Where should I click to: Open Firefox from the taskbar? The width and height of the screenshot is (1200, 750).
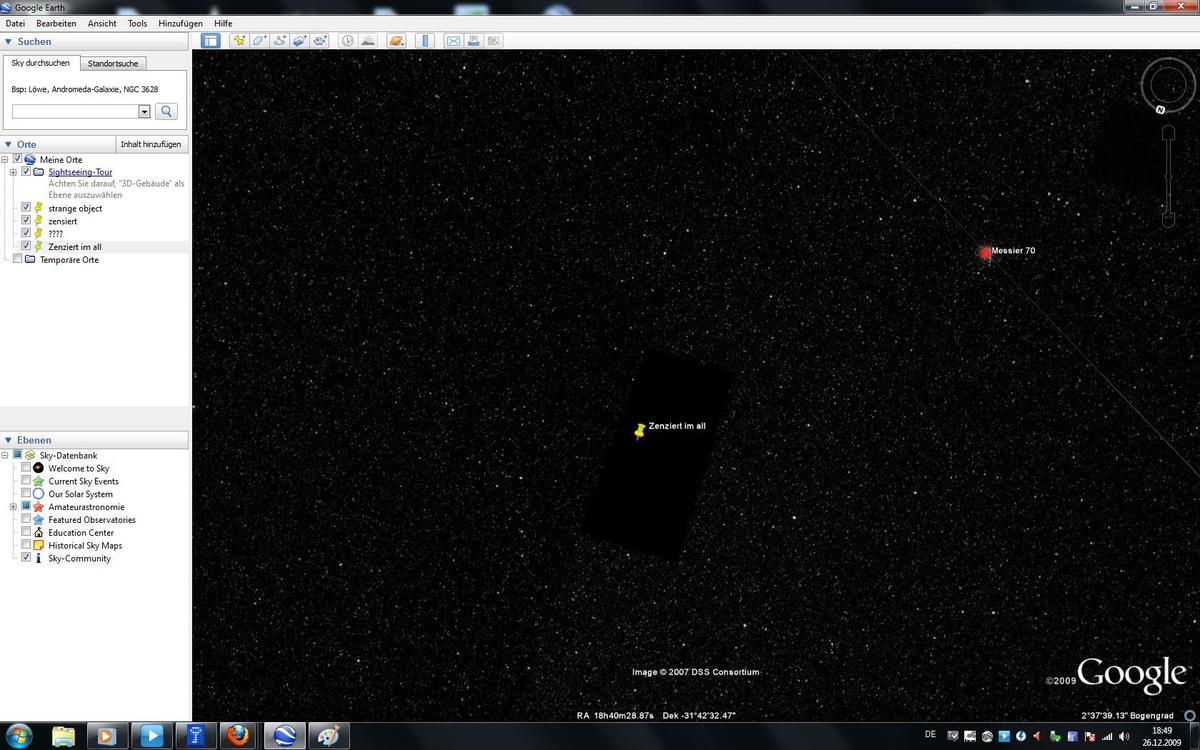tap(237, 735)
